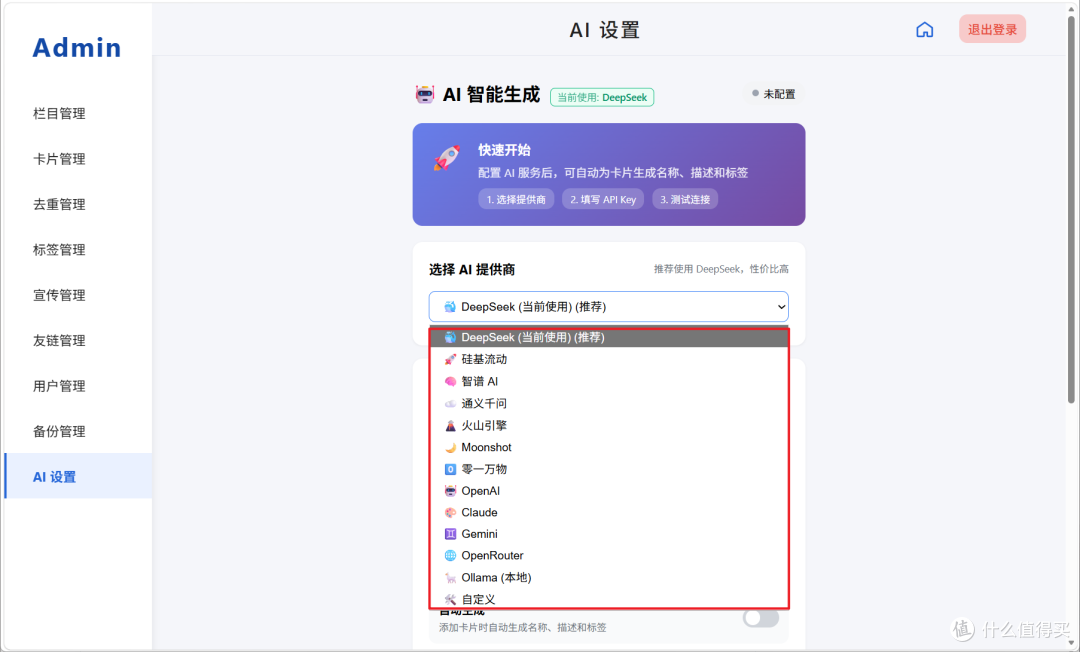1080x652 pixels.
Task: Click the moon icon next to Moonshot
Action: tap(450, 448)
